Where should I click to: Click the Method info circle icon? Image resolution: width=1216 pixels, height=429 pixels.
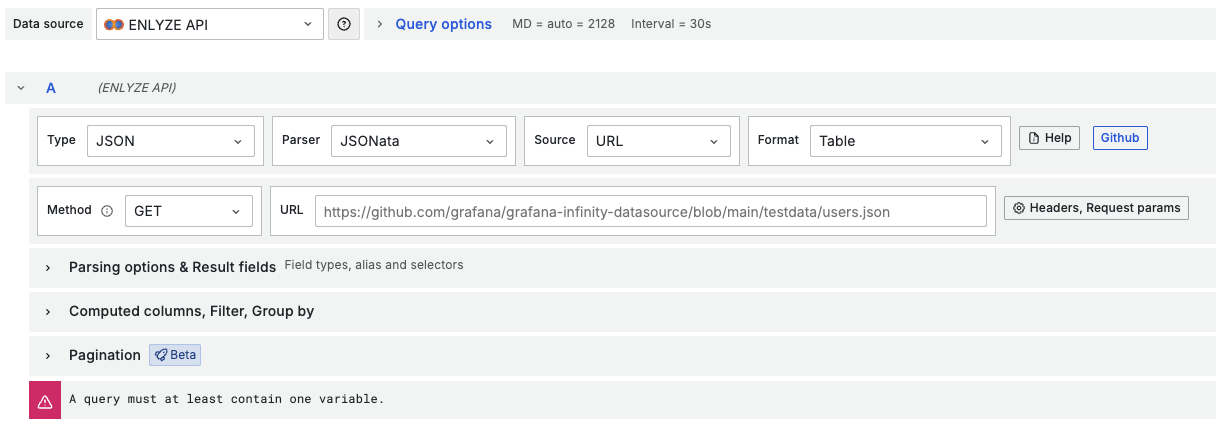[x=107, y=211]
